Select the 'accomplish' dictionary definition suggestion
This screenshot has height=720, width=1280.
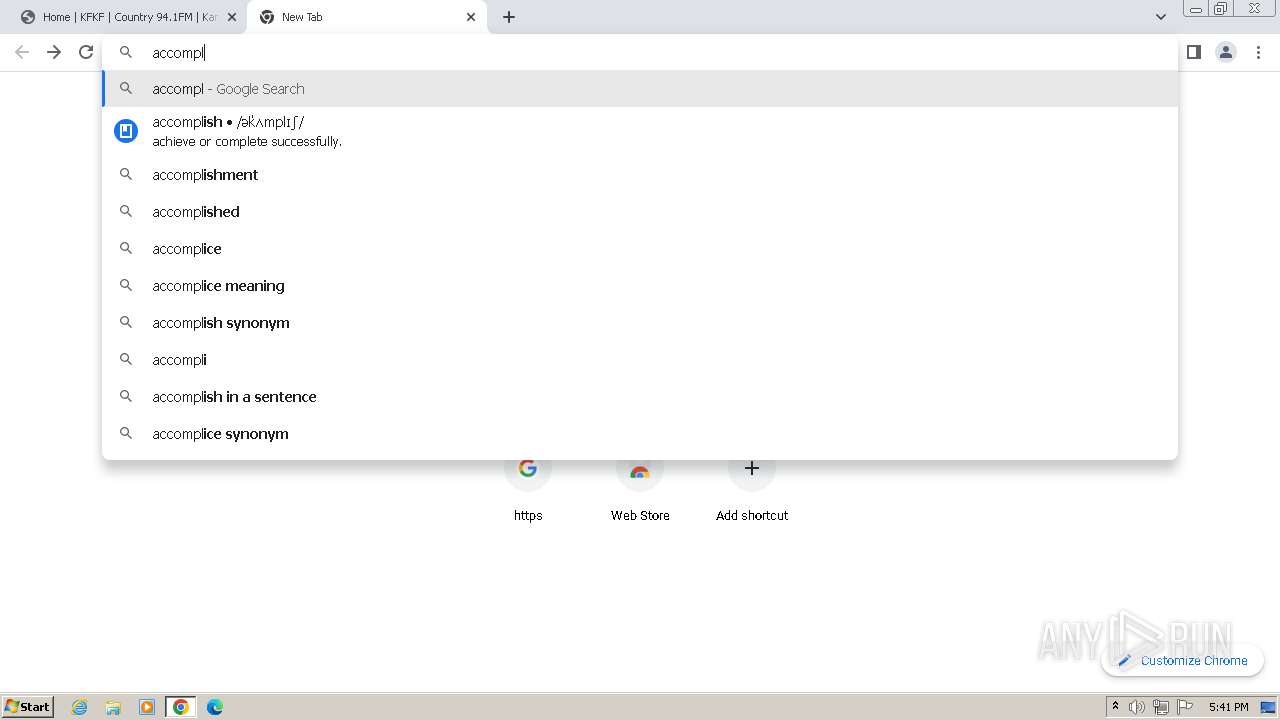click(x=640, y=131)
